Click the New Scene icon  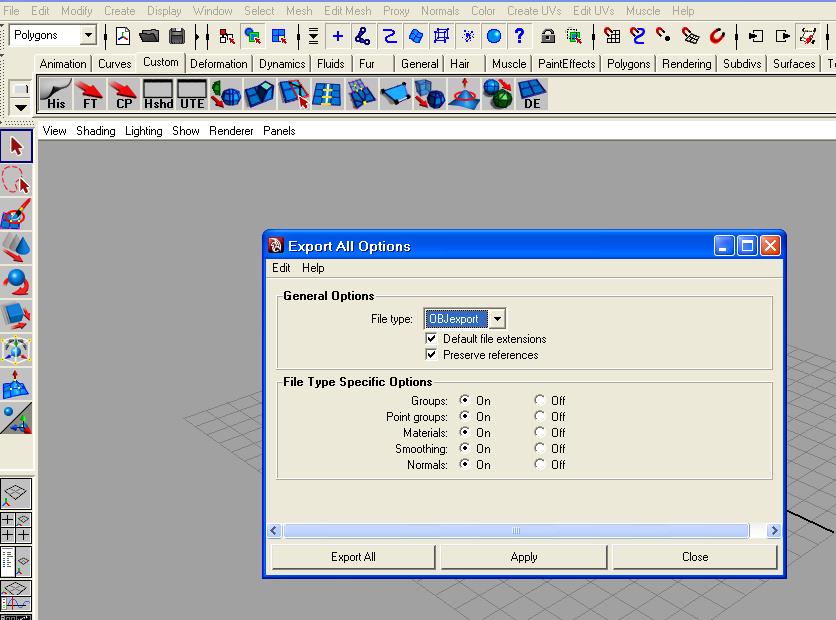coord(123,36)
